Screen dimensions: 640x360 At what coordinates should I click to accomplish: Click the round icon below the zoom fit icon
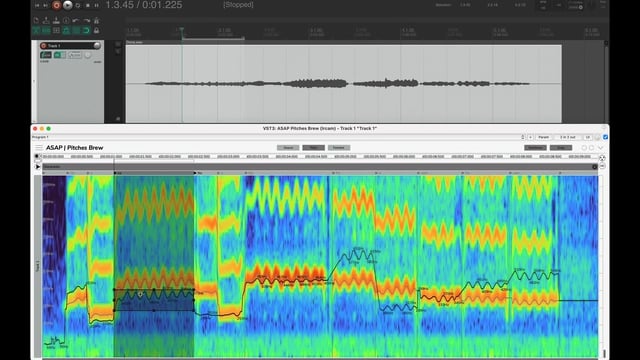pyautogui.click(x=602, y=167)
